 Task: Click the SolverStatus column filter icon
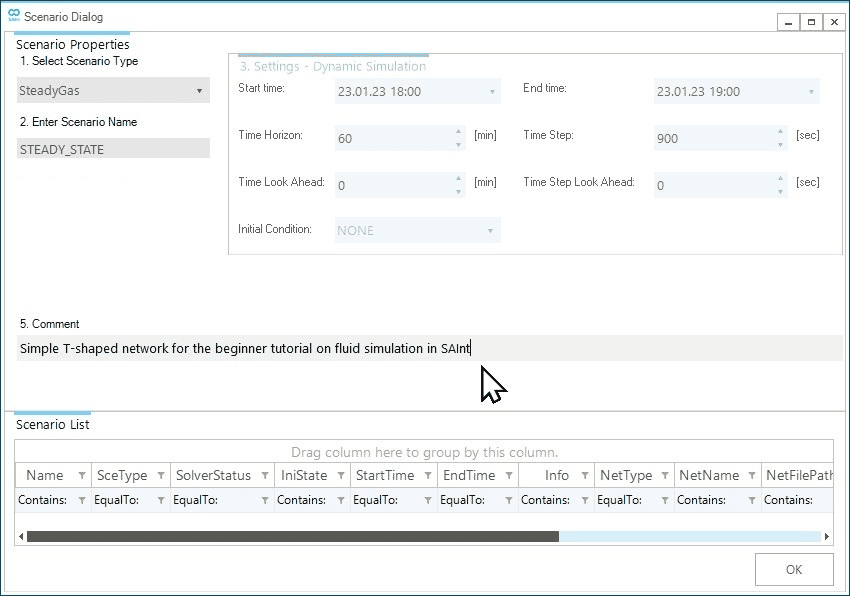265,476
